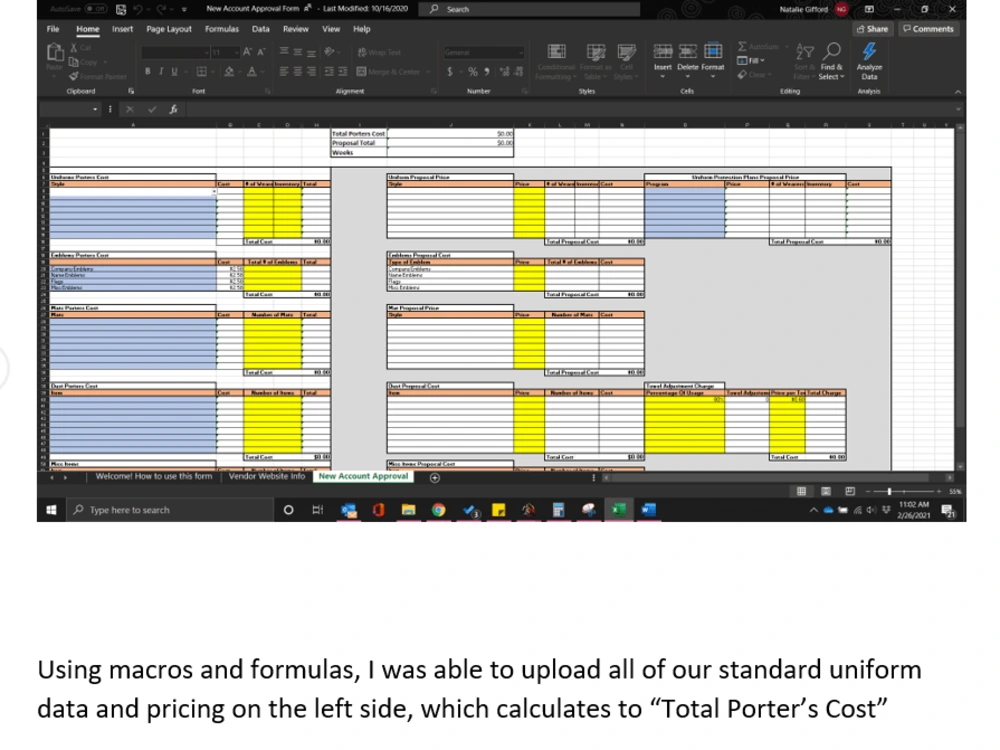Viewport: 1000px width, 750px height.
Task: Click the AutoSum sigma icon
Action: [x=742, y=47]
